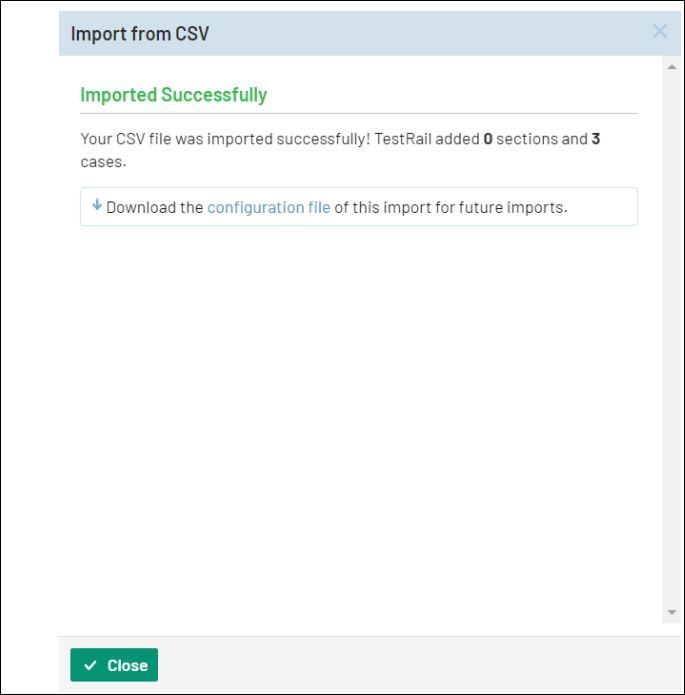Click the empty dialog body area
This screenshot has height=695, width=685.
click(x=358, y=420)
